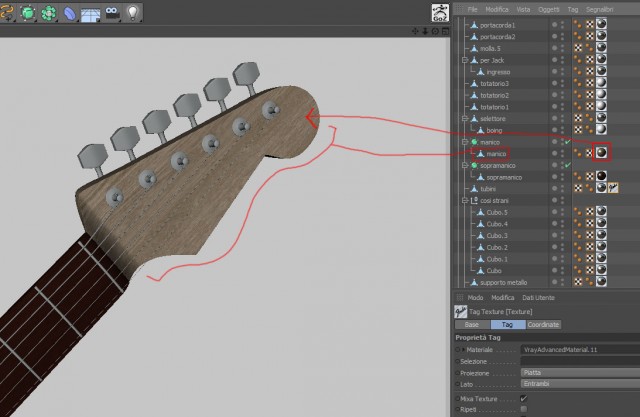This screenshot has height=417, width=640.
Task: Click the floor grid toolbar icon
Action: coord(91,14)
